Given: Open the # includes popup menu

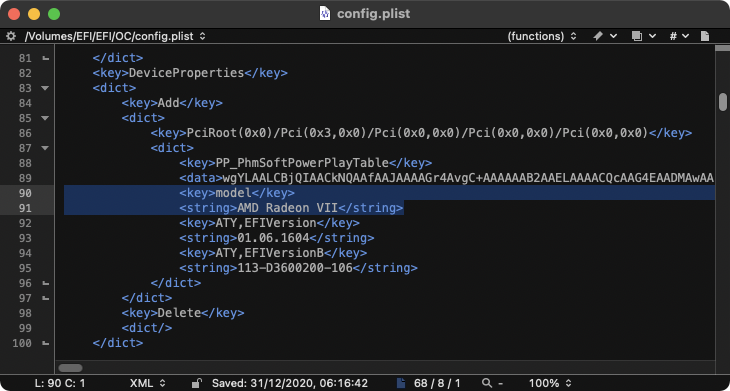Looking at the screenshot, I should click(x=673, y=36).
